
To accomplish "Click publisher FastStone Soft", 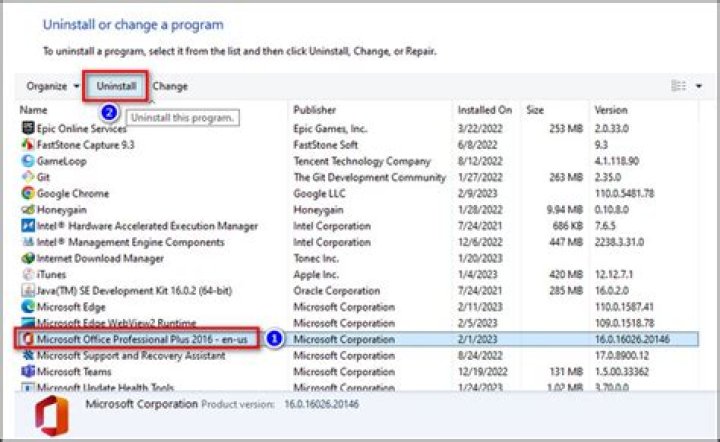I will point(326,145).
